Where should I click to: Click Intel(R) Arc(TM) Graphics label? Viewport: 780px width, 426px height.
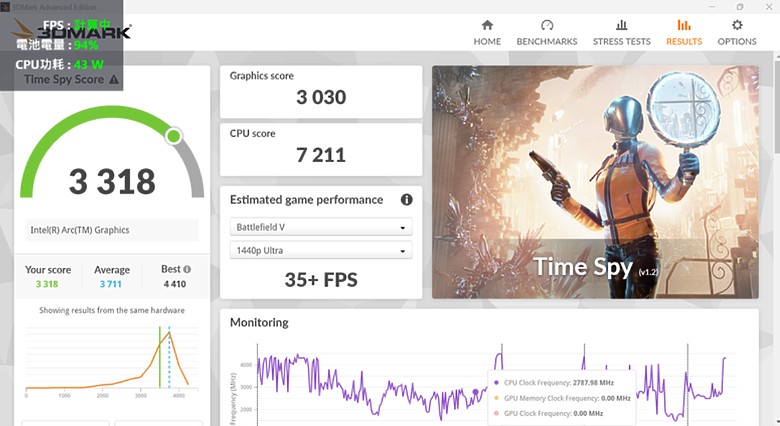[80, 230]
